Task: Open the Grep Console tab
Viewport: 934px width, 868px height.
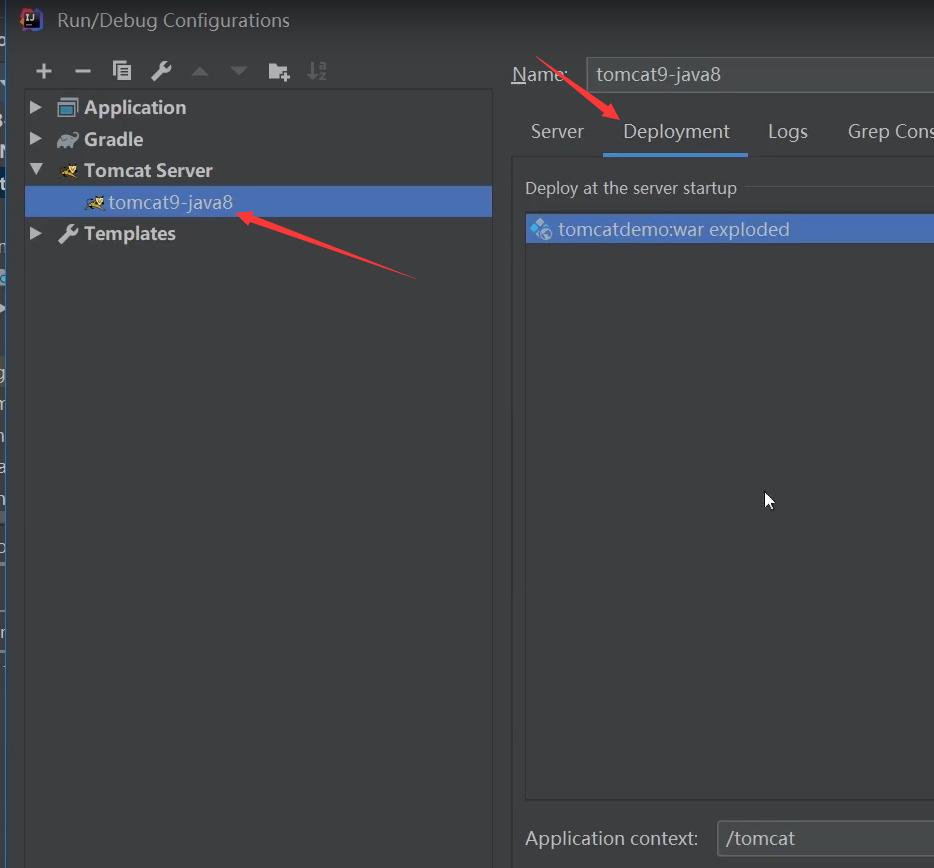Action: pyautogui.click(x=890, y=132)
